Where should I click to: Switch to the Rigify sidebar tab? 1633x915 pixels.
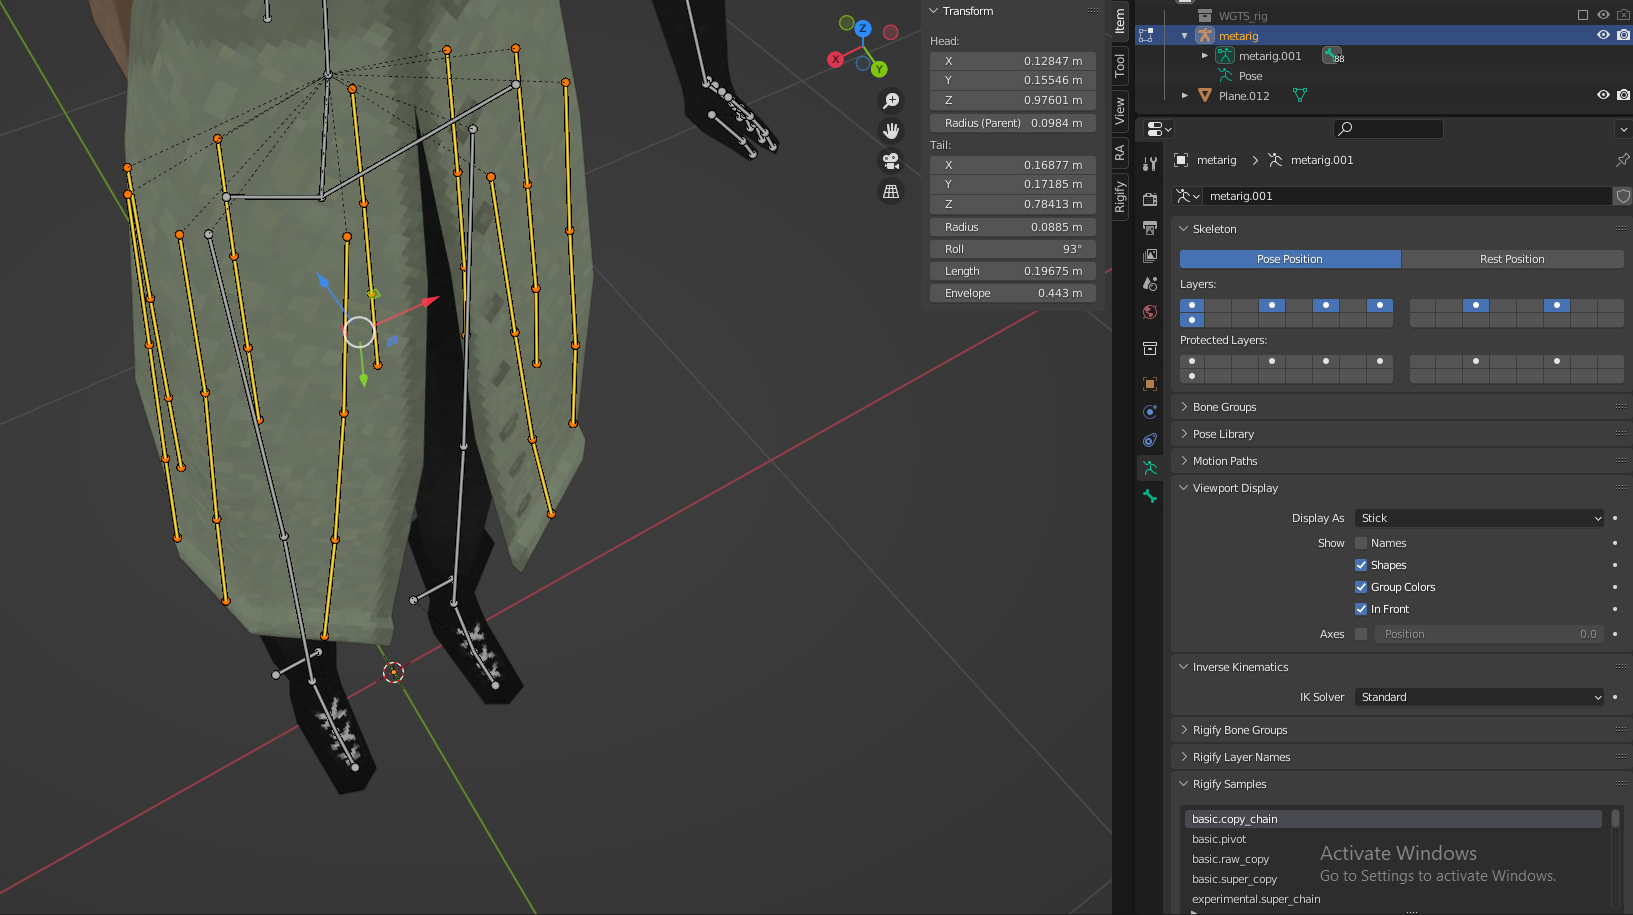coord(1120,196)
